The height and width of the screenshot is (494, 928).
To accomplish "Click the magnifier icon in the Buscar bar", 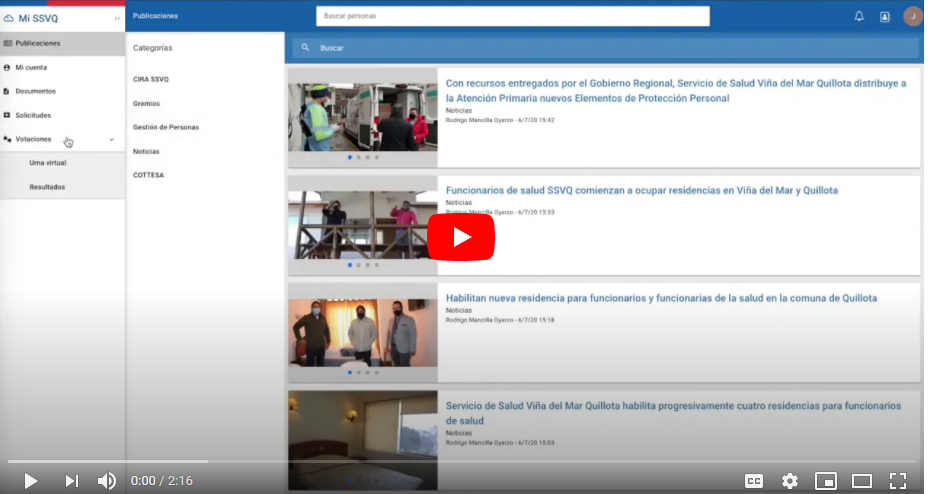I will [305, 47].
